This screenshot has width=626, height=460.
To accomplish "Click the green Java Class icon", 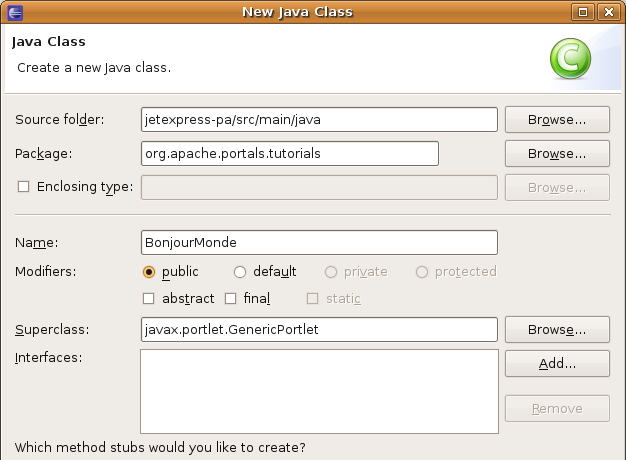I will (570, 58).
